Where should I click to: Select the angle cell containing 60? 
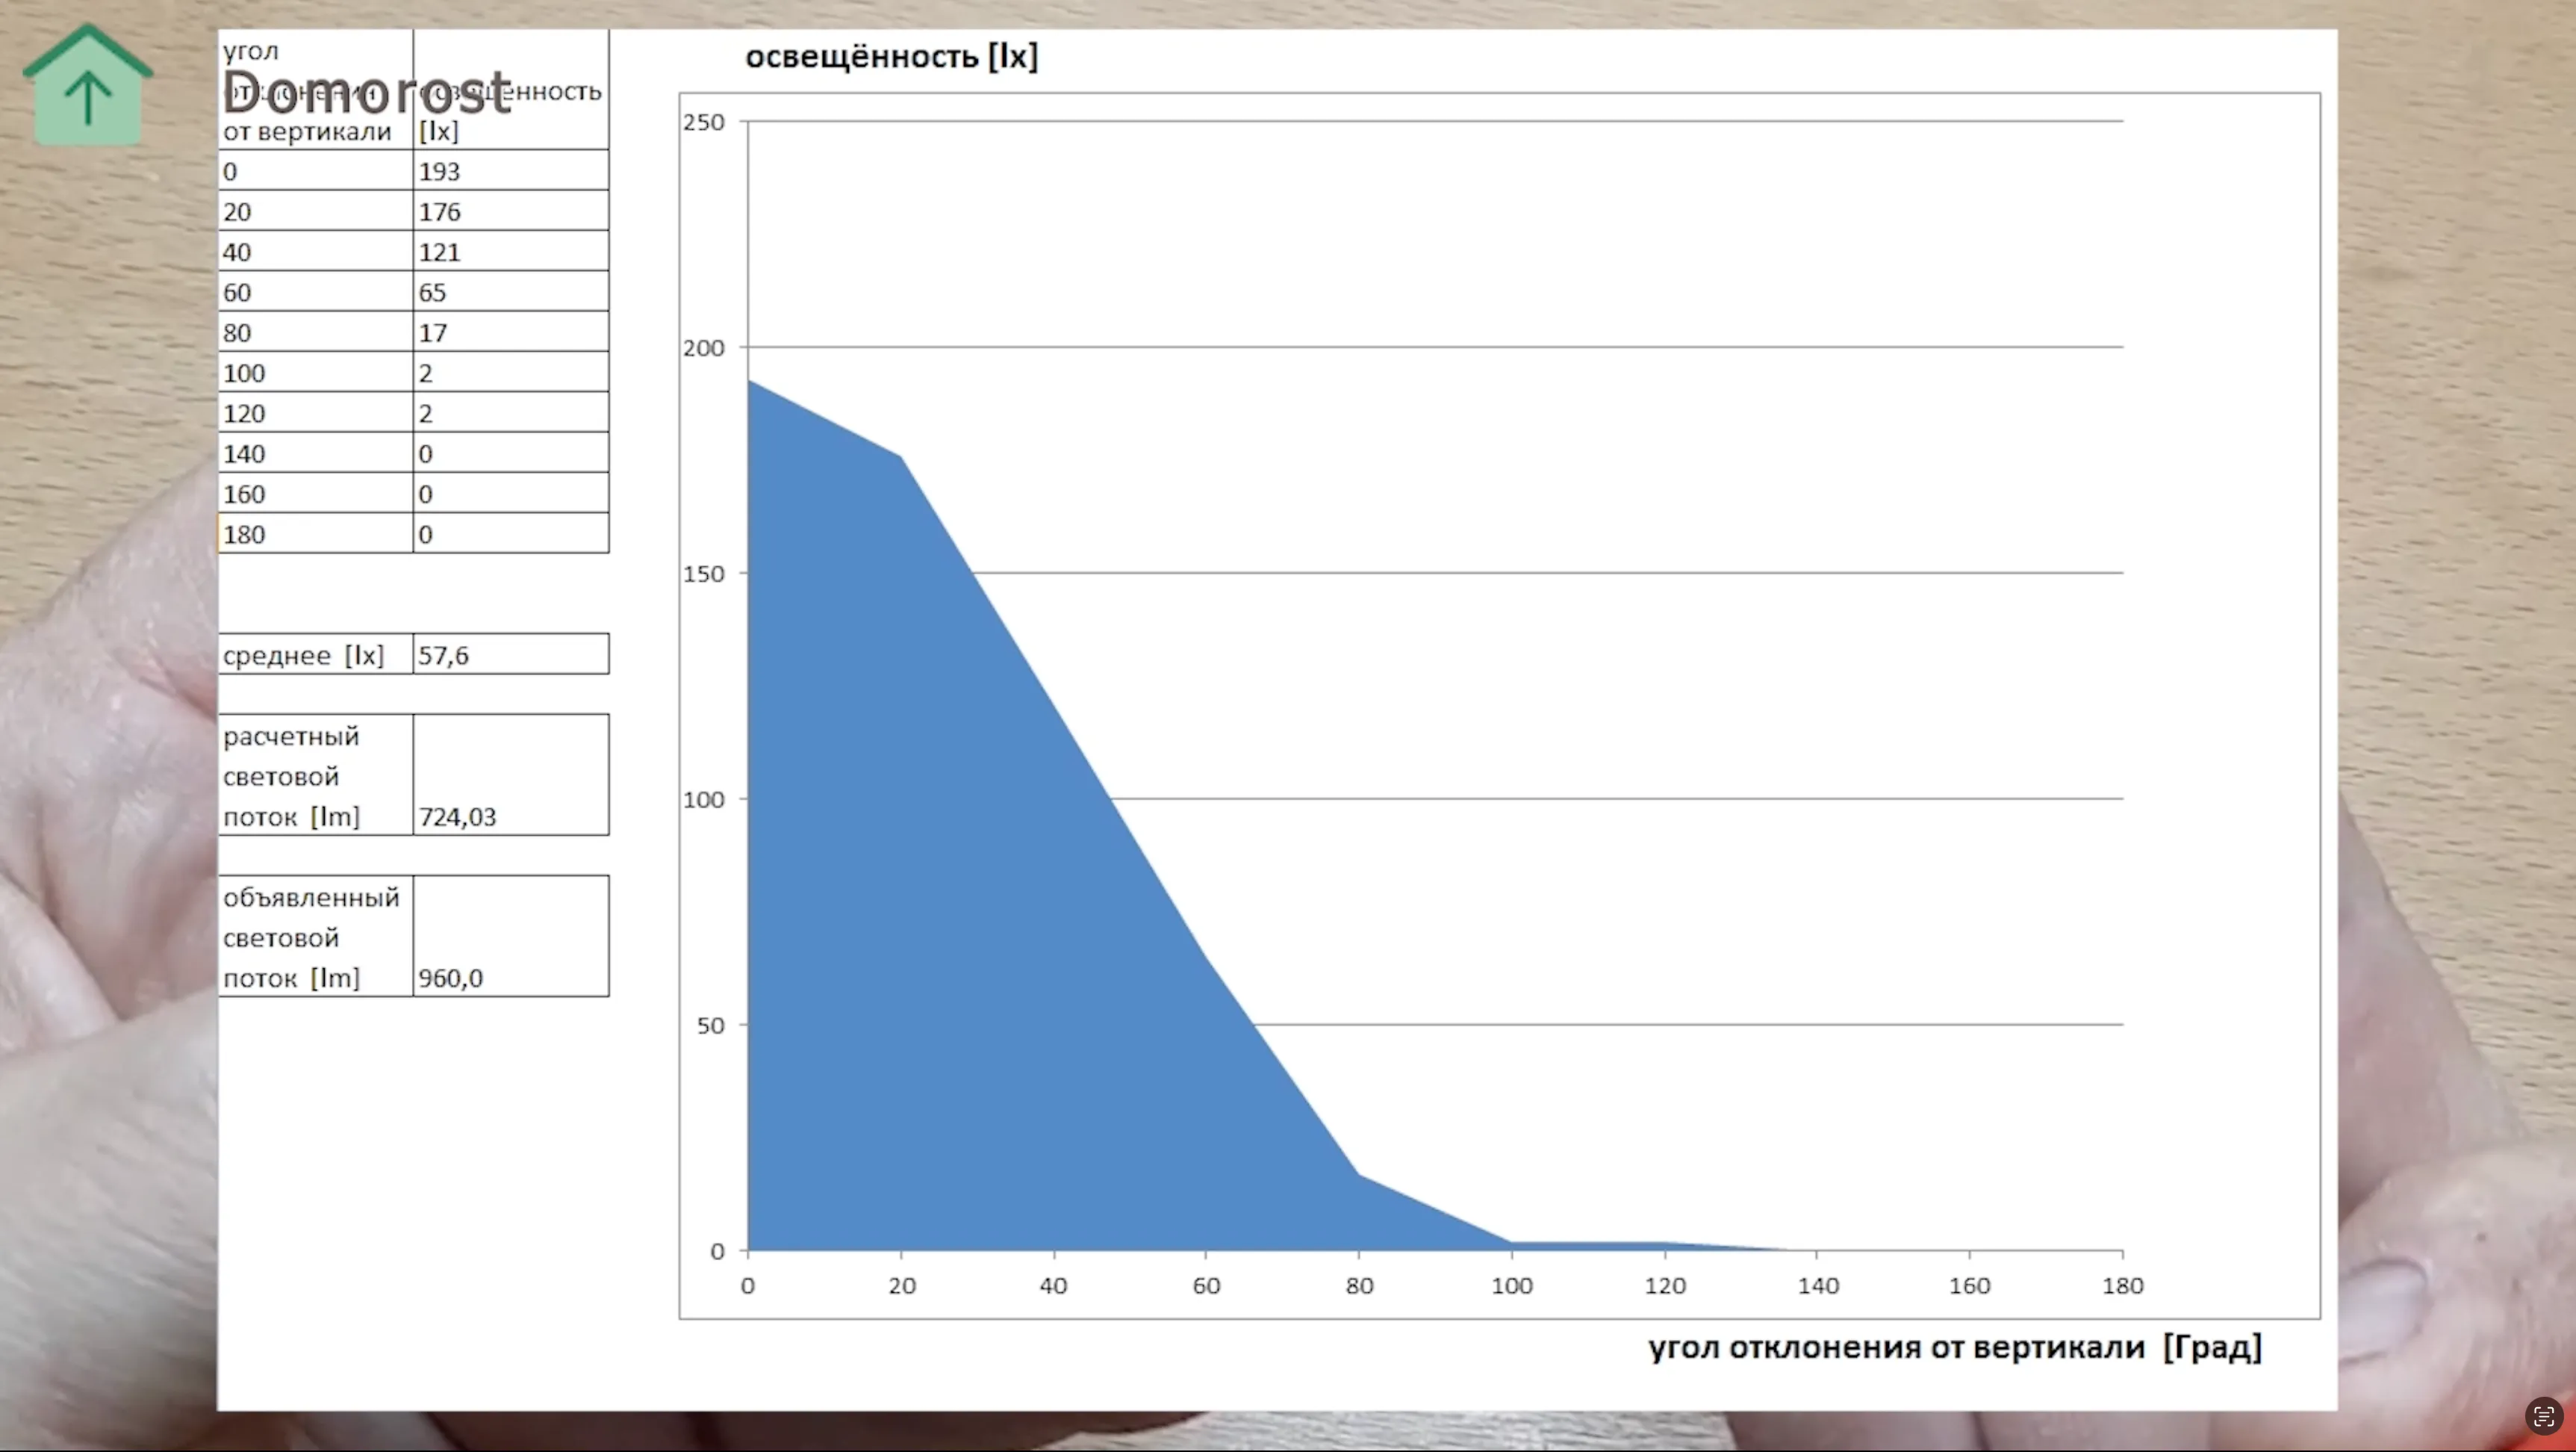[315, 292]
